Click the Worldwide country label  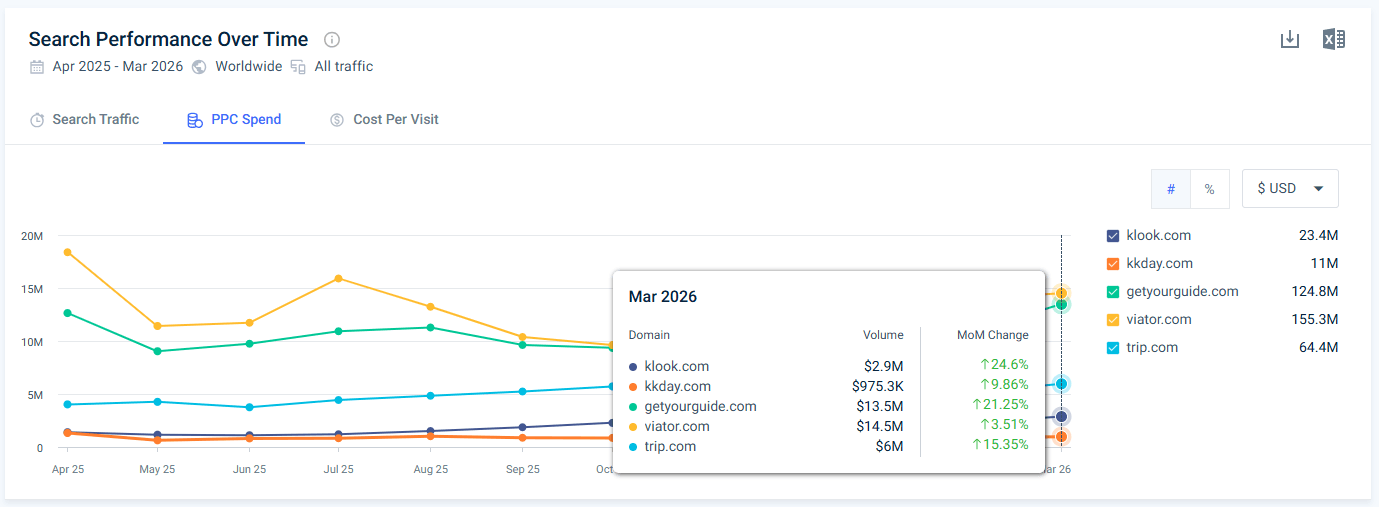(249, 67)
